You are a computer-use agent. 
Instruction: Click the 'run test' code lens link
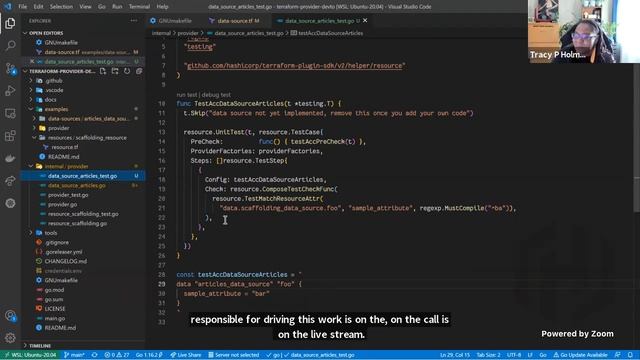(x=187, y=95)
